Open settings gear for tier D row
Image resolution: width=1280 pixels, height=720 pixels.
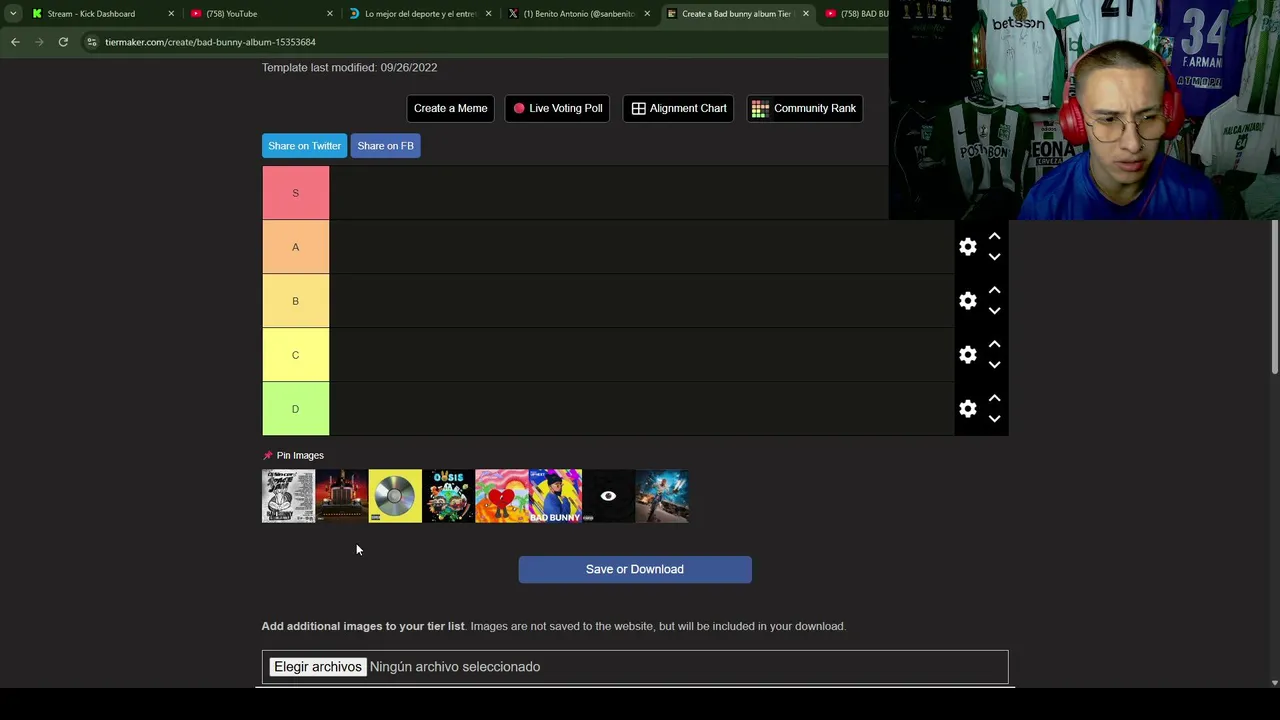coord(967,409)
